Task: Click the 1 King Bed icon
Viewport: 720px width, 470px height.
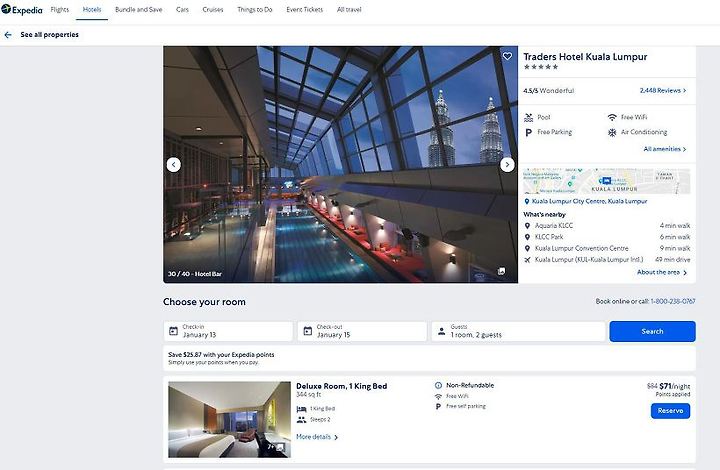Action: pos(301,409)
